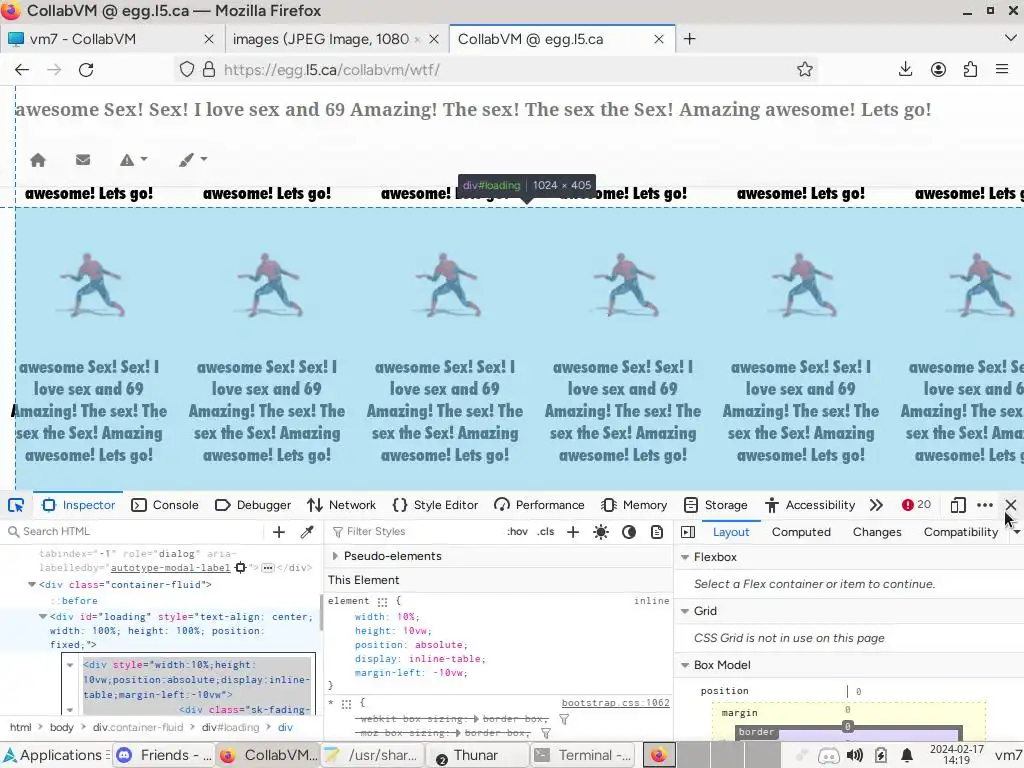The height and width of the screenshot is (768, 1024).
Task: Click the page's home icon
Action: 38,160
